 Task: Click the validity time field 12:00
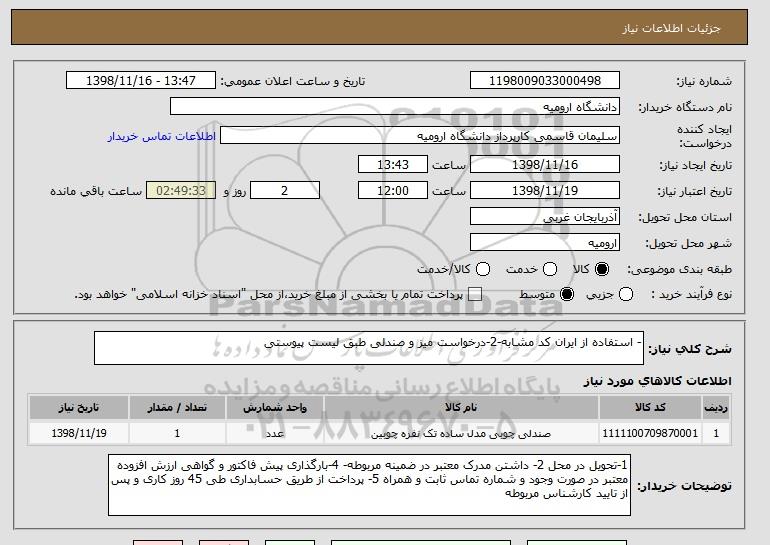tap(393, 191)
